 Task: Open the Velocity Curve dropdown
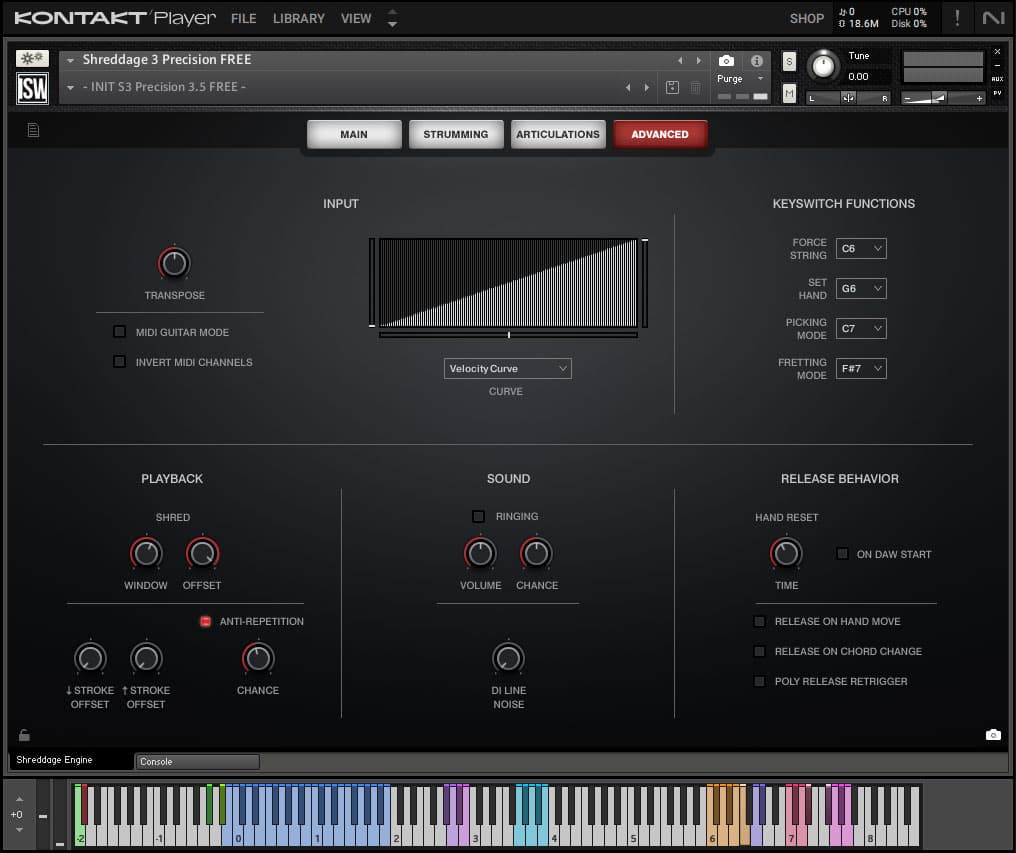pyautogui.click(x=507, y=369)
